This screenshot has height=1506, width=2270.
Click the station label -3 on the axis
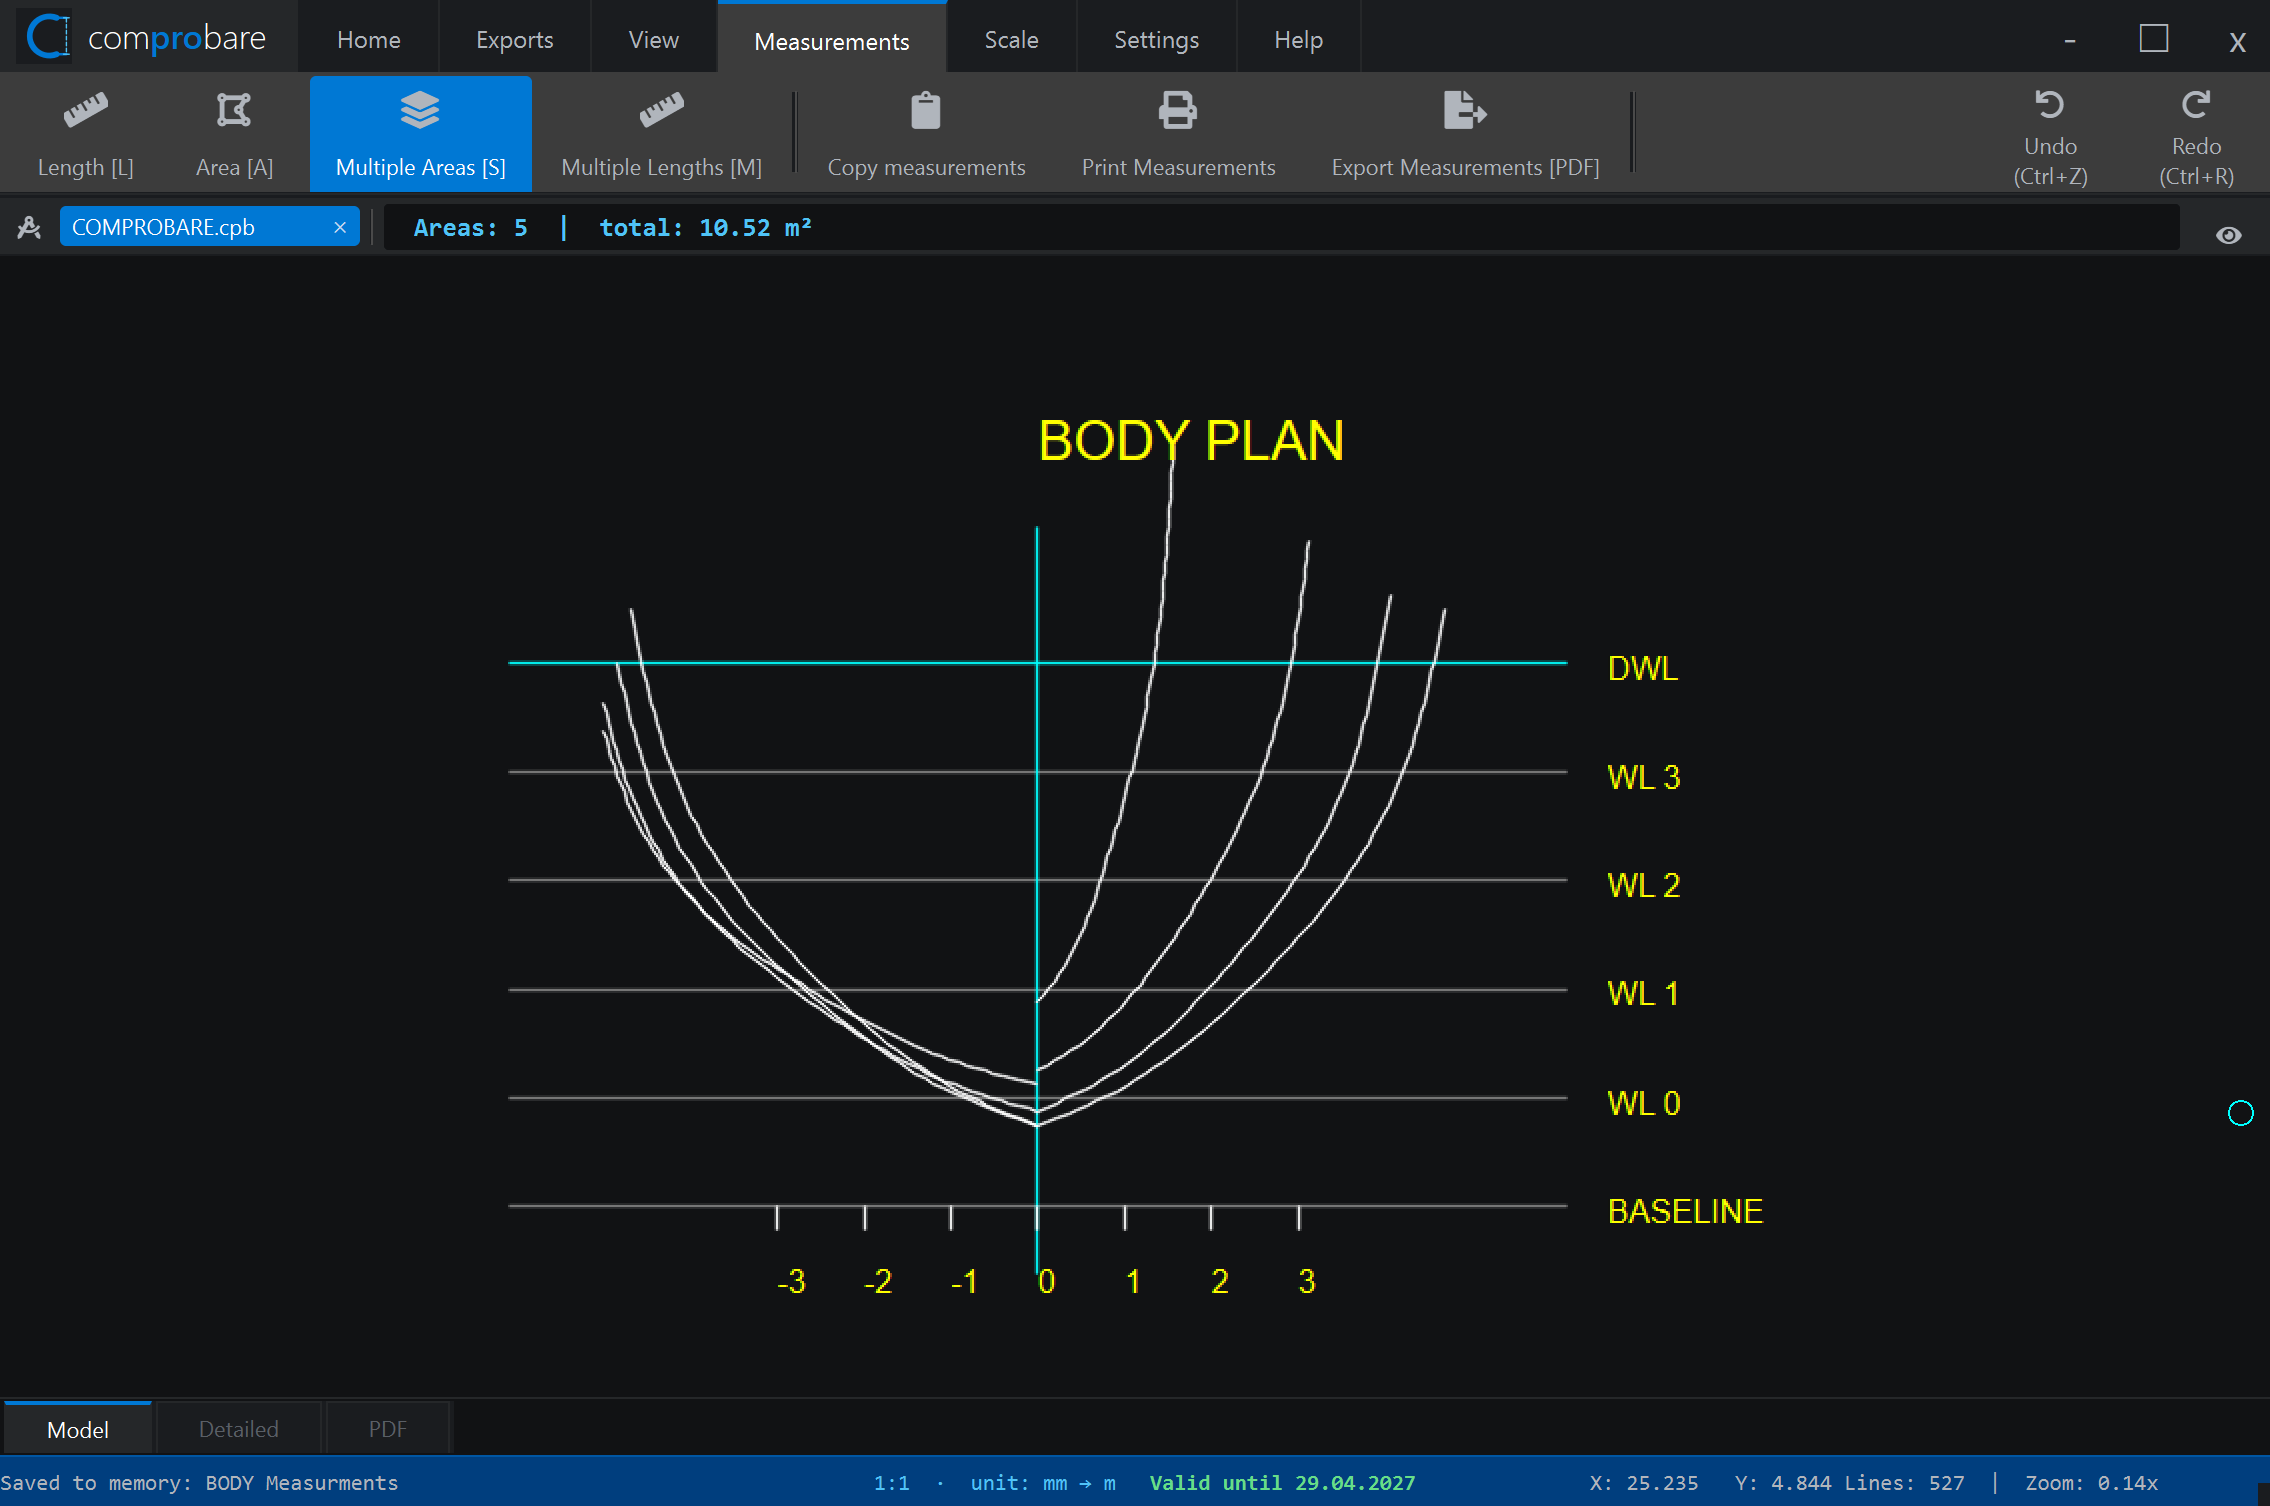(791, 1281)
